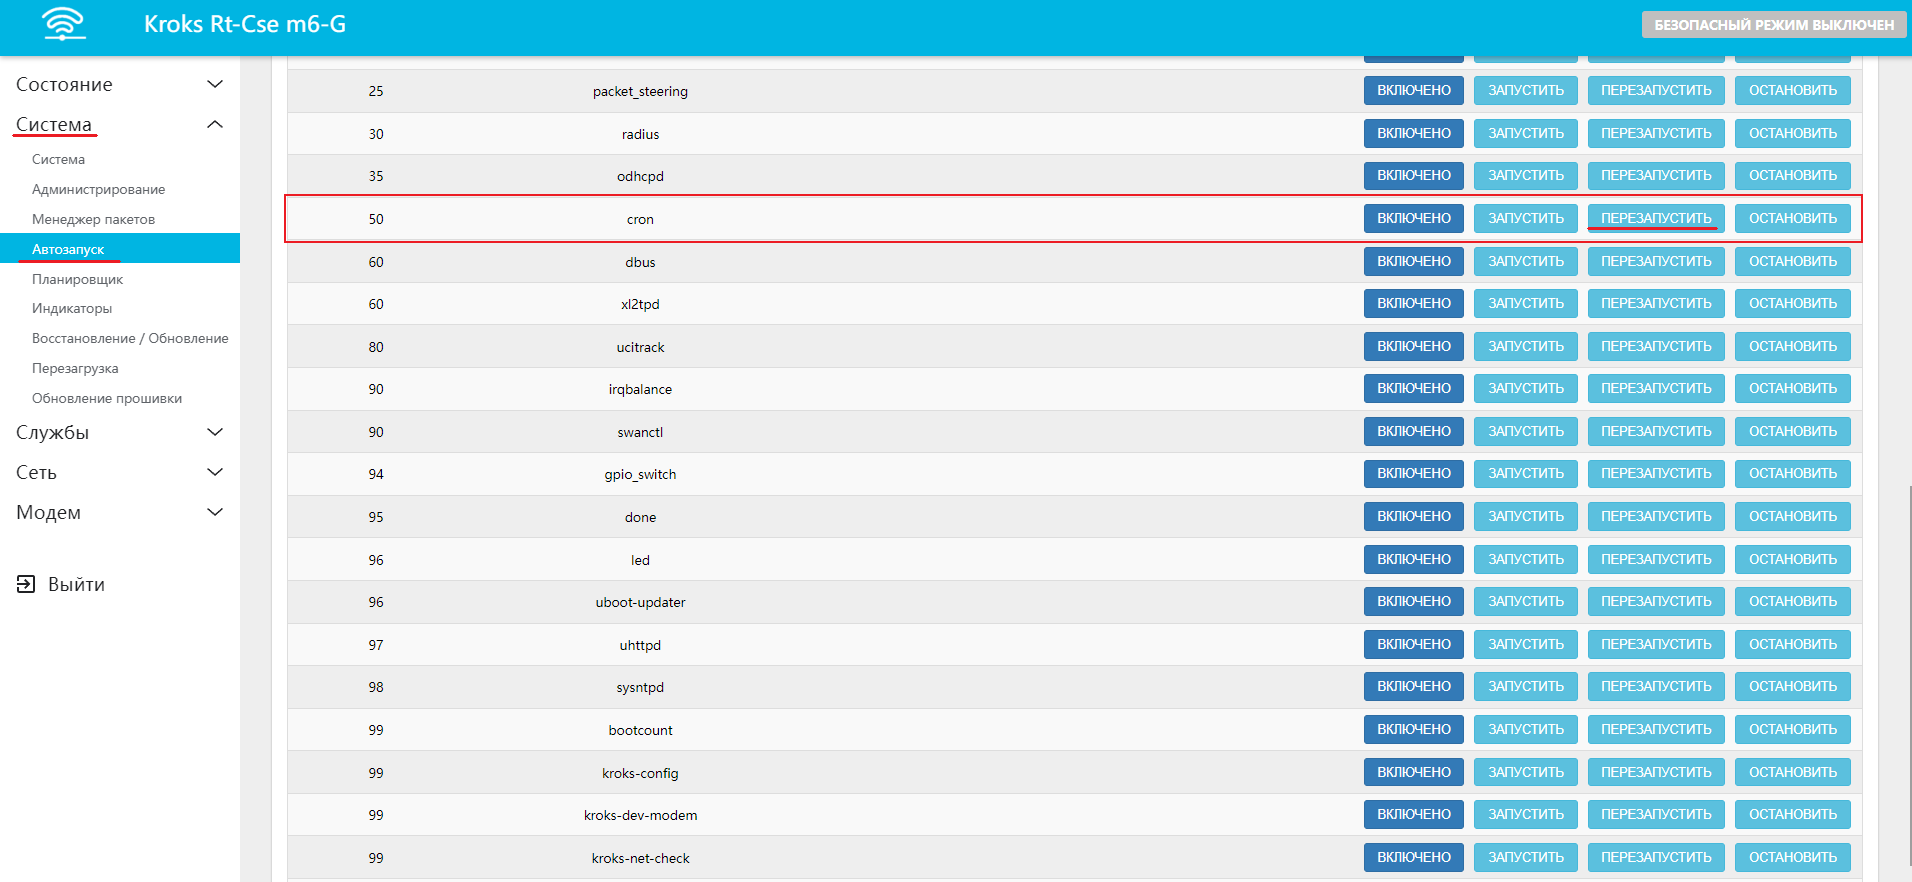Image resolution: width=1912 pixels, height=882 pixels.
Task: Click the Безопасный режим выключен button
Action: click(1773, 25)
